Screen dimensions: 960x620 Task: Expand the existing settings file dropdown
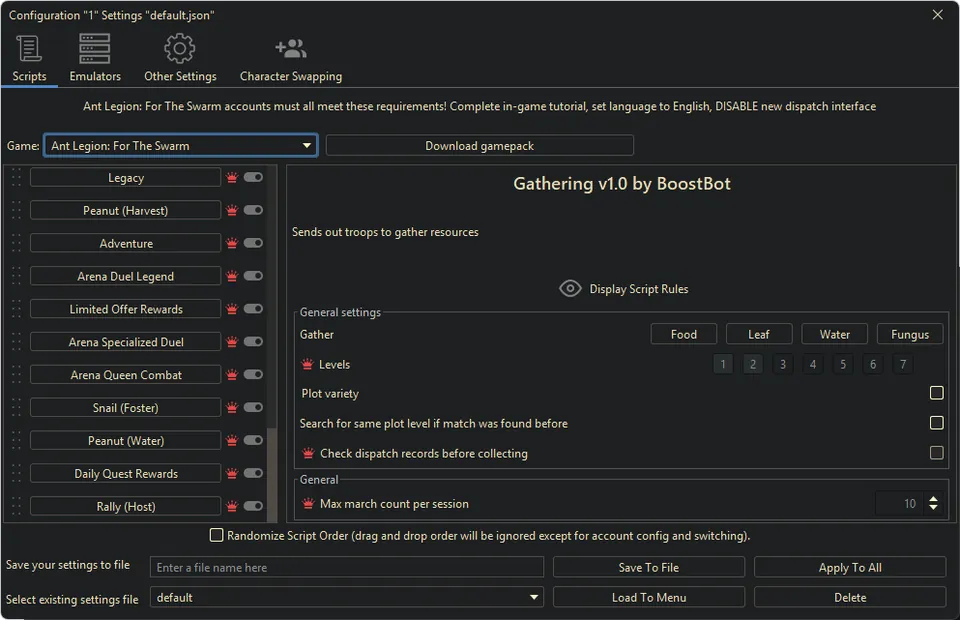[347, 597]
